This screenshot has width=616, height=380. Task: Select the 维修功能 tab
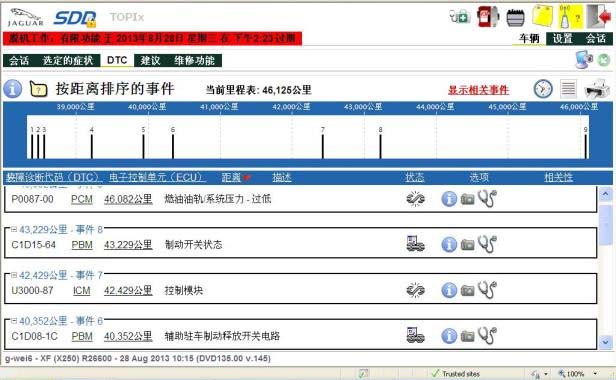pyautogui.click(x=194, y=61)
